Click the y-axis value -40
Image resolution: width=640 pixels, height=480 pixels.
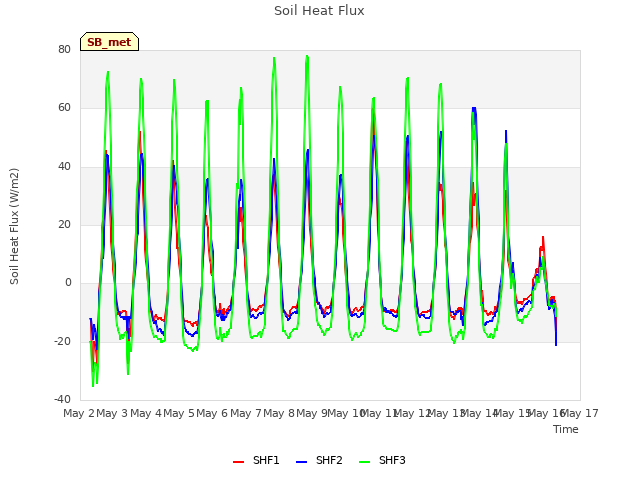[x=62, y=399]
